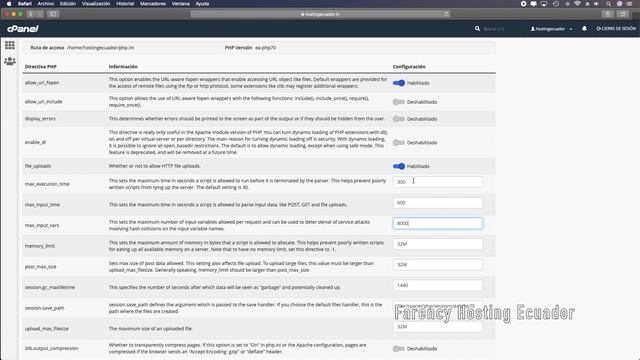The width and height of the screenshot is (640, 360).
Task: Click the Apple menu icon
Action: (x=9, y=4)
